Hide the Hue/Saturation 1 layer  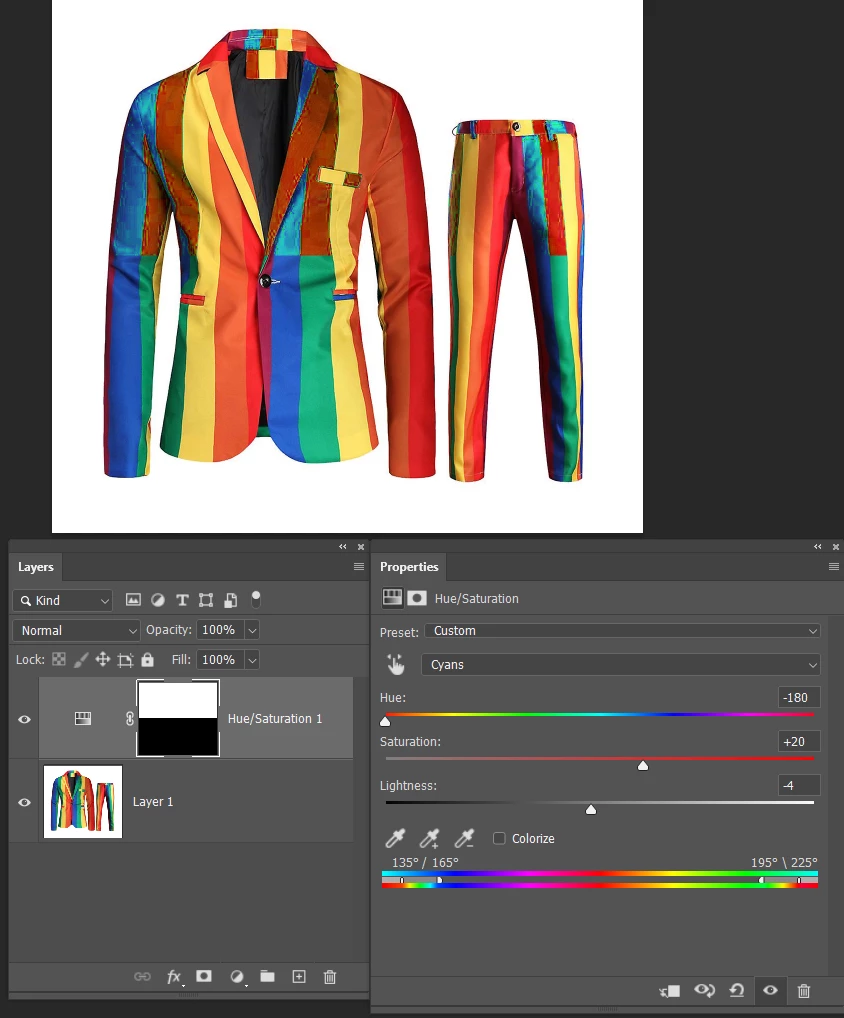click(25, 719)
